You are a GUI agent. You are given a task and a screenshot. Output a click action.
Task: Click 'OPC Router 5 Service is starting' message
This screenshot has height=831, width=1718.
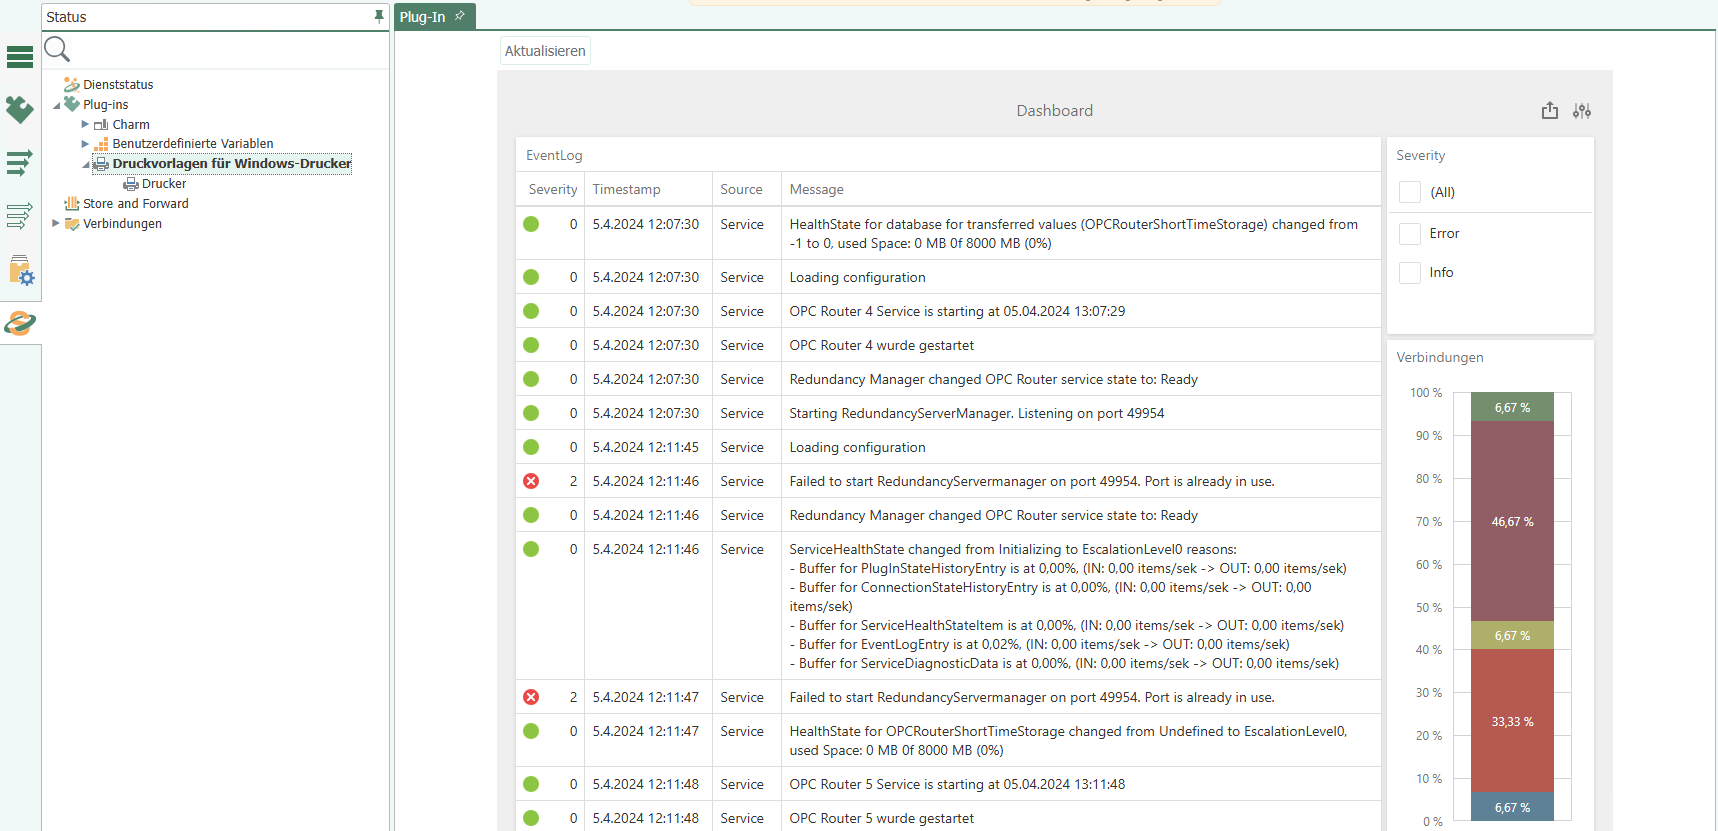click(957, 784)
